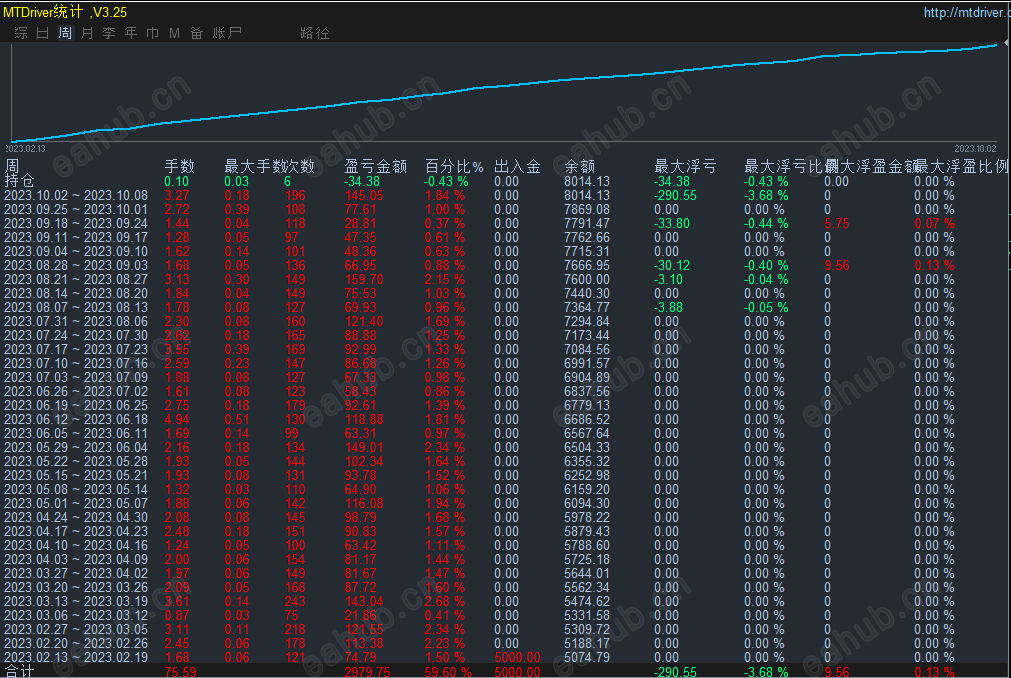Image resolution: width=1011 pixels, height=678 pixels.
Task: Select the week 2023.08.28 ~ 2023.09.03
Action: pos(76,266)
